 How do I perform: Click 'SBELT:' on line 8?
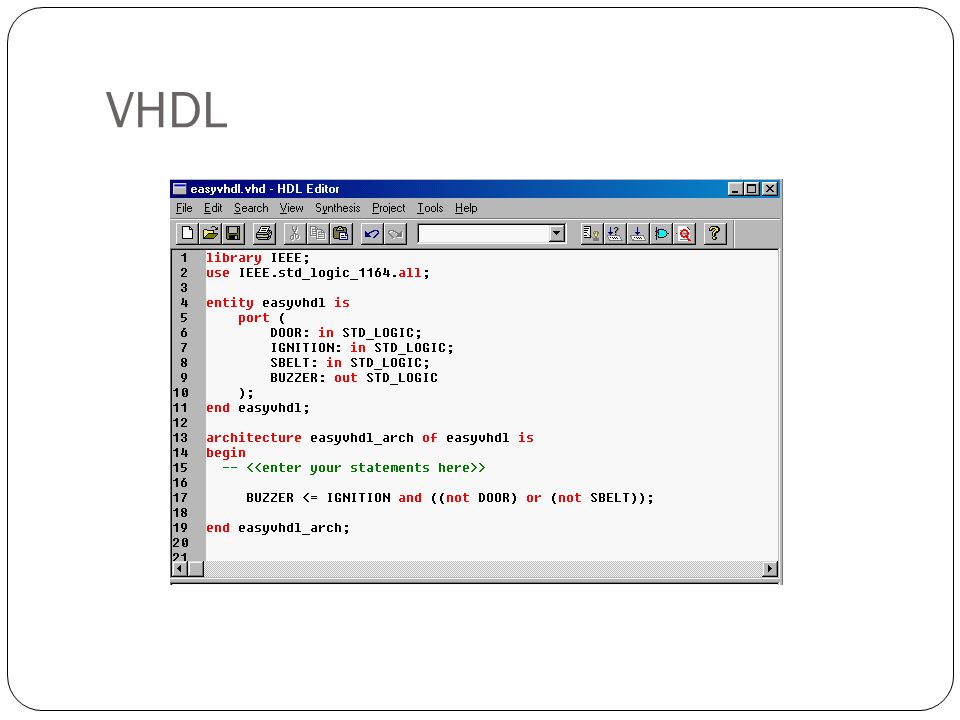coord(294,362)
